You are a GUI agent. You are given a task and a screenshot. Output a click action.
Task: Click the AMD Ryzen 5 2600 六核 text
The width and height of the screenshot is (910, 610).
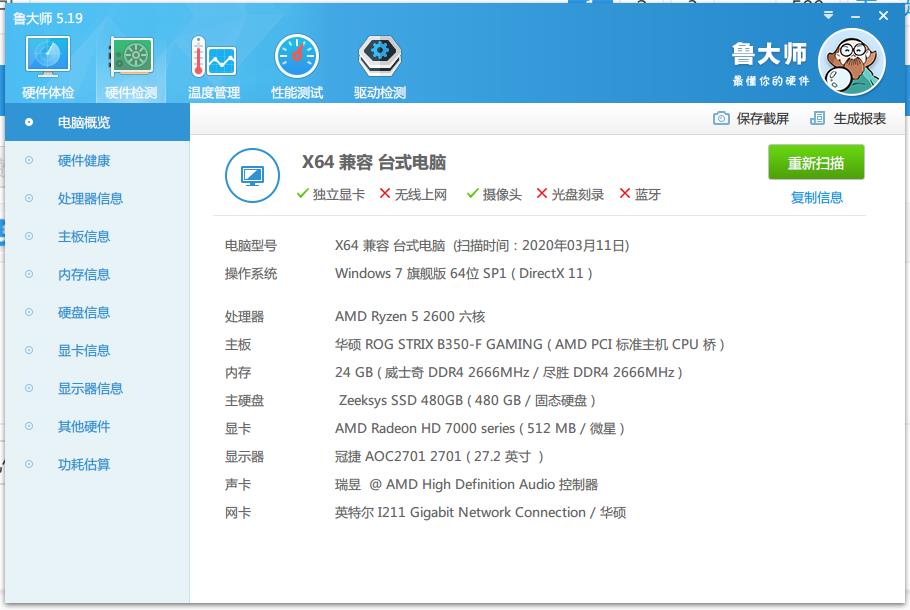point(410,316)
